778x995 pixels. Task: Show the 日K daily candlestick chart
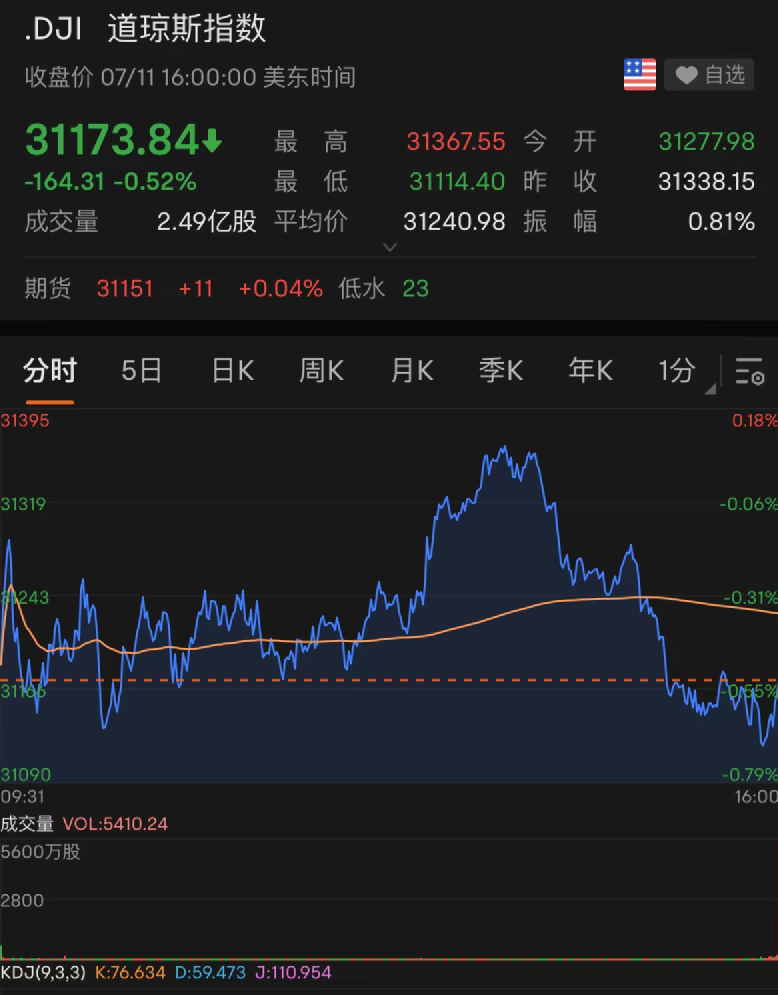(x=232, y=371)
